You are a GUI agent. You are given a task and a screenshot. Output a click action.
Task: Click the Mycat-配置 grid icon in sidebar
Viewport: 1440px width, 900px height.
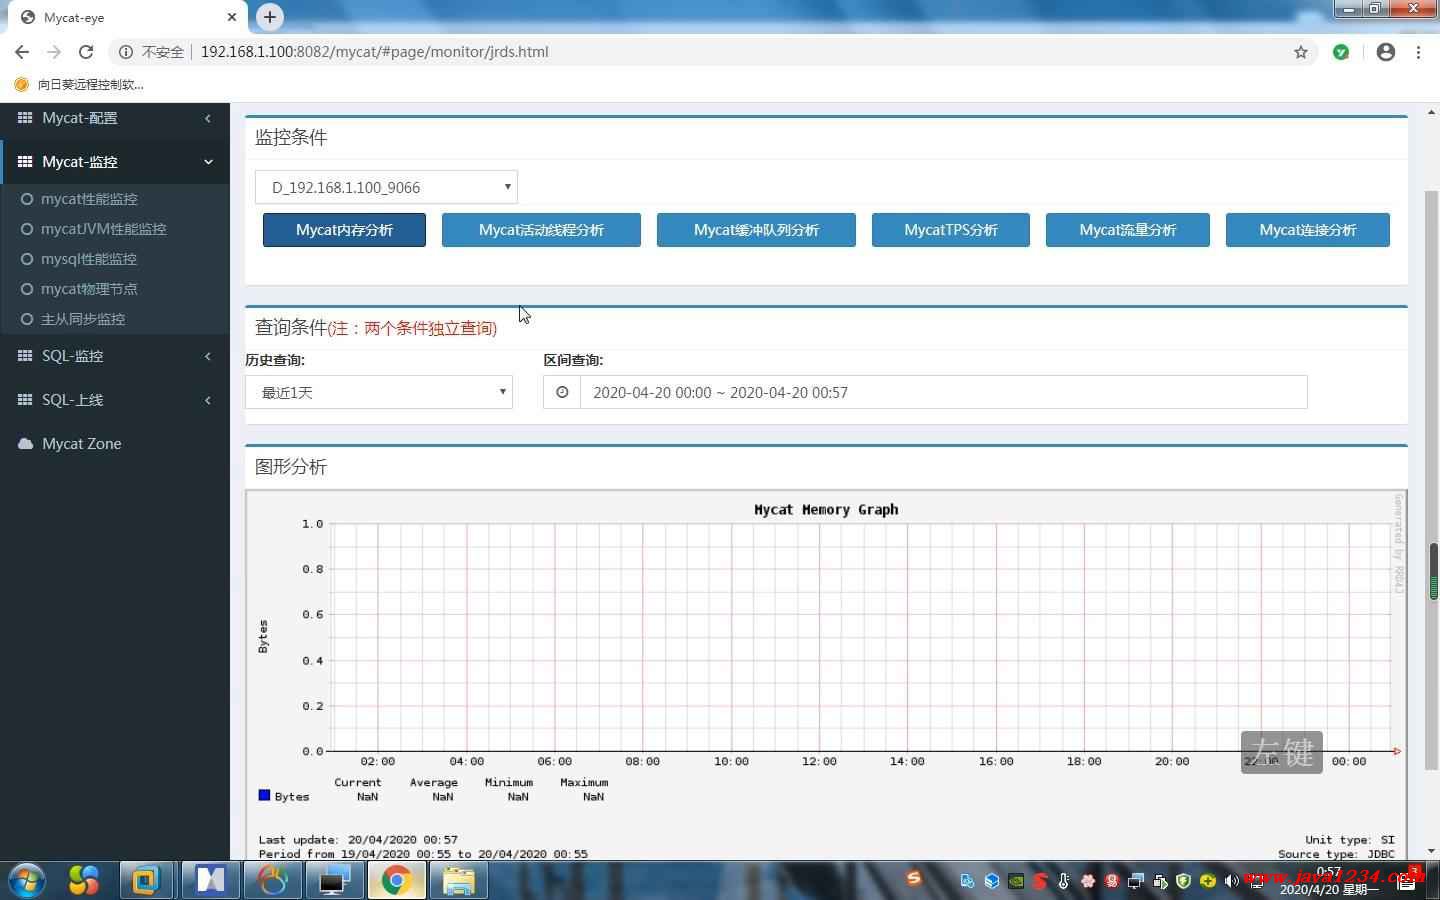pos(25,118)
